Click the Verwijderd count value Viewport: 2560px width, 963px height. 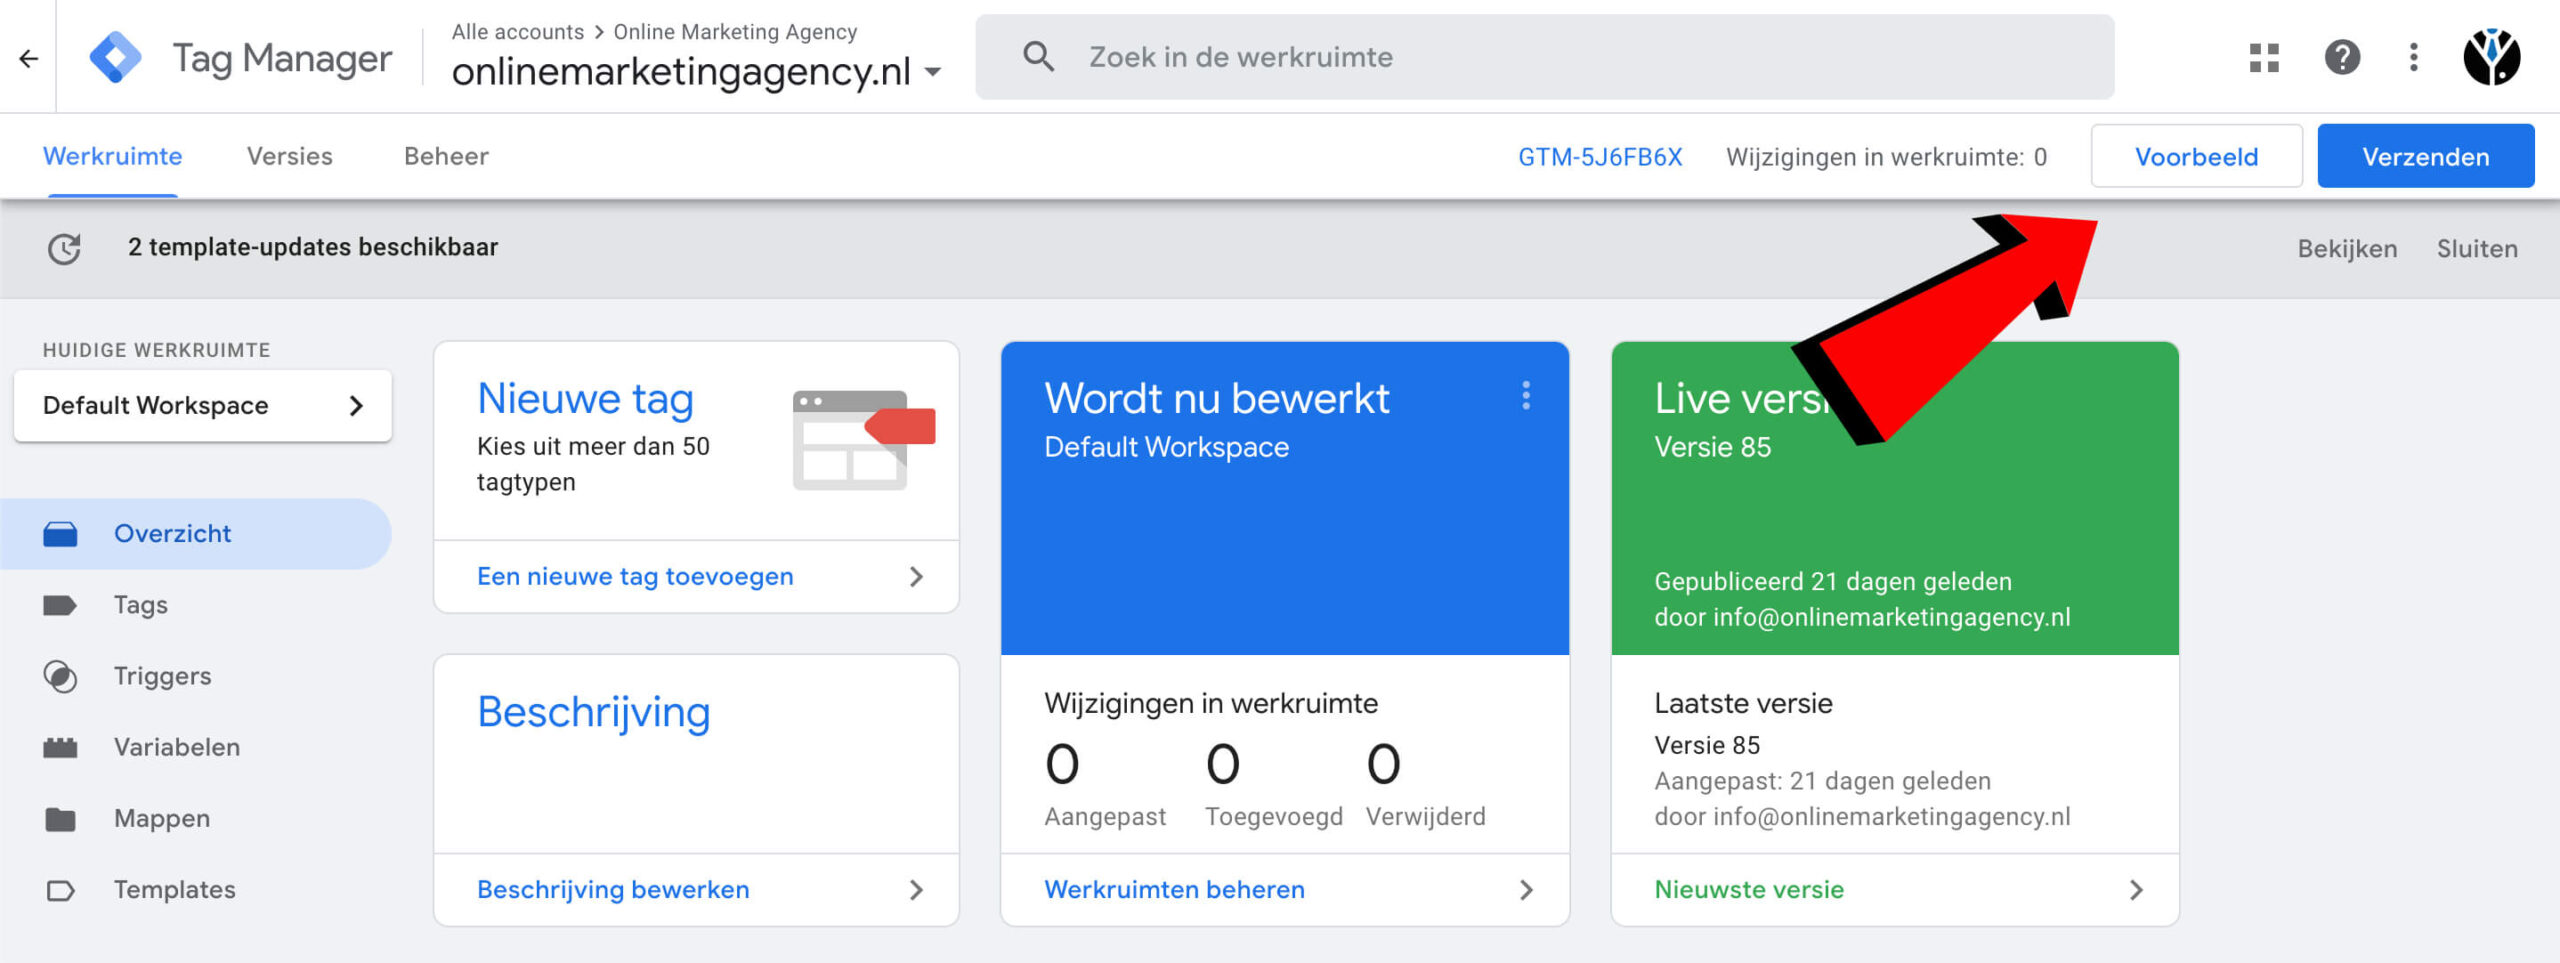1383,765
